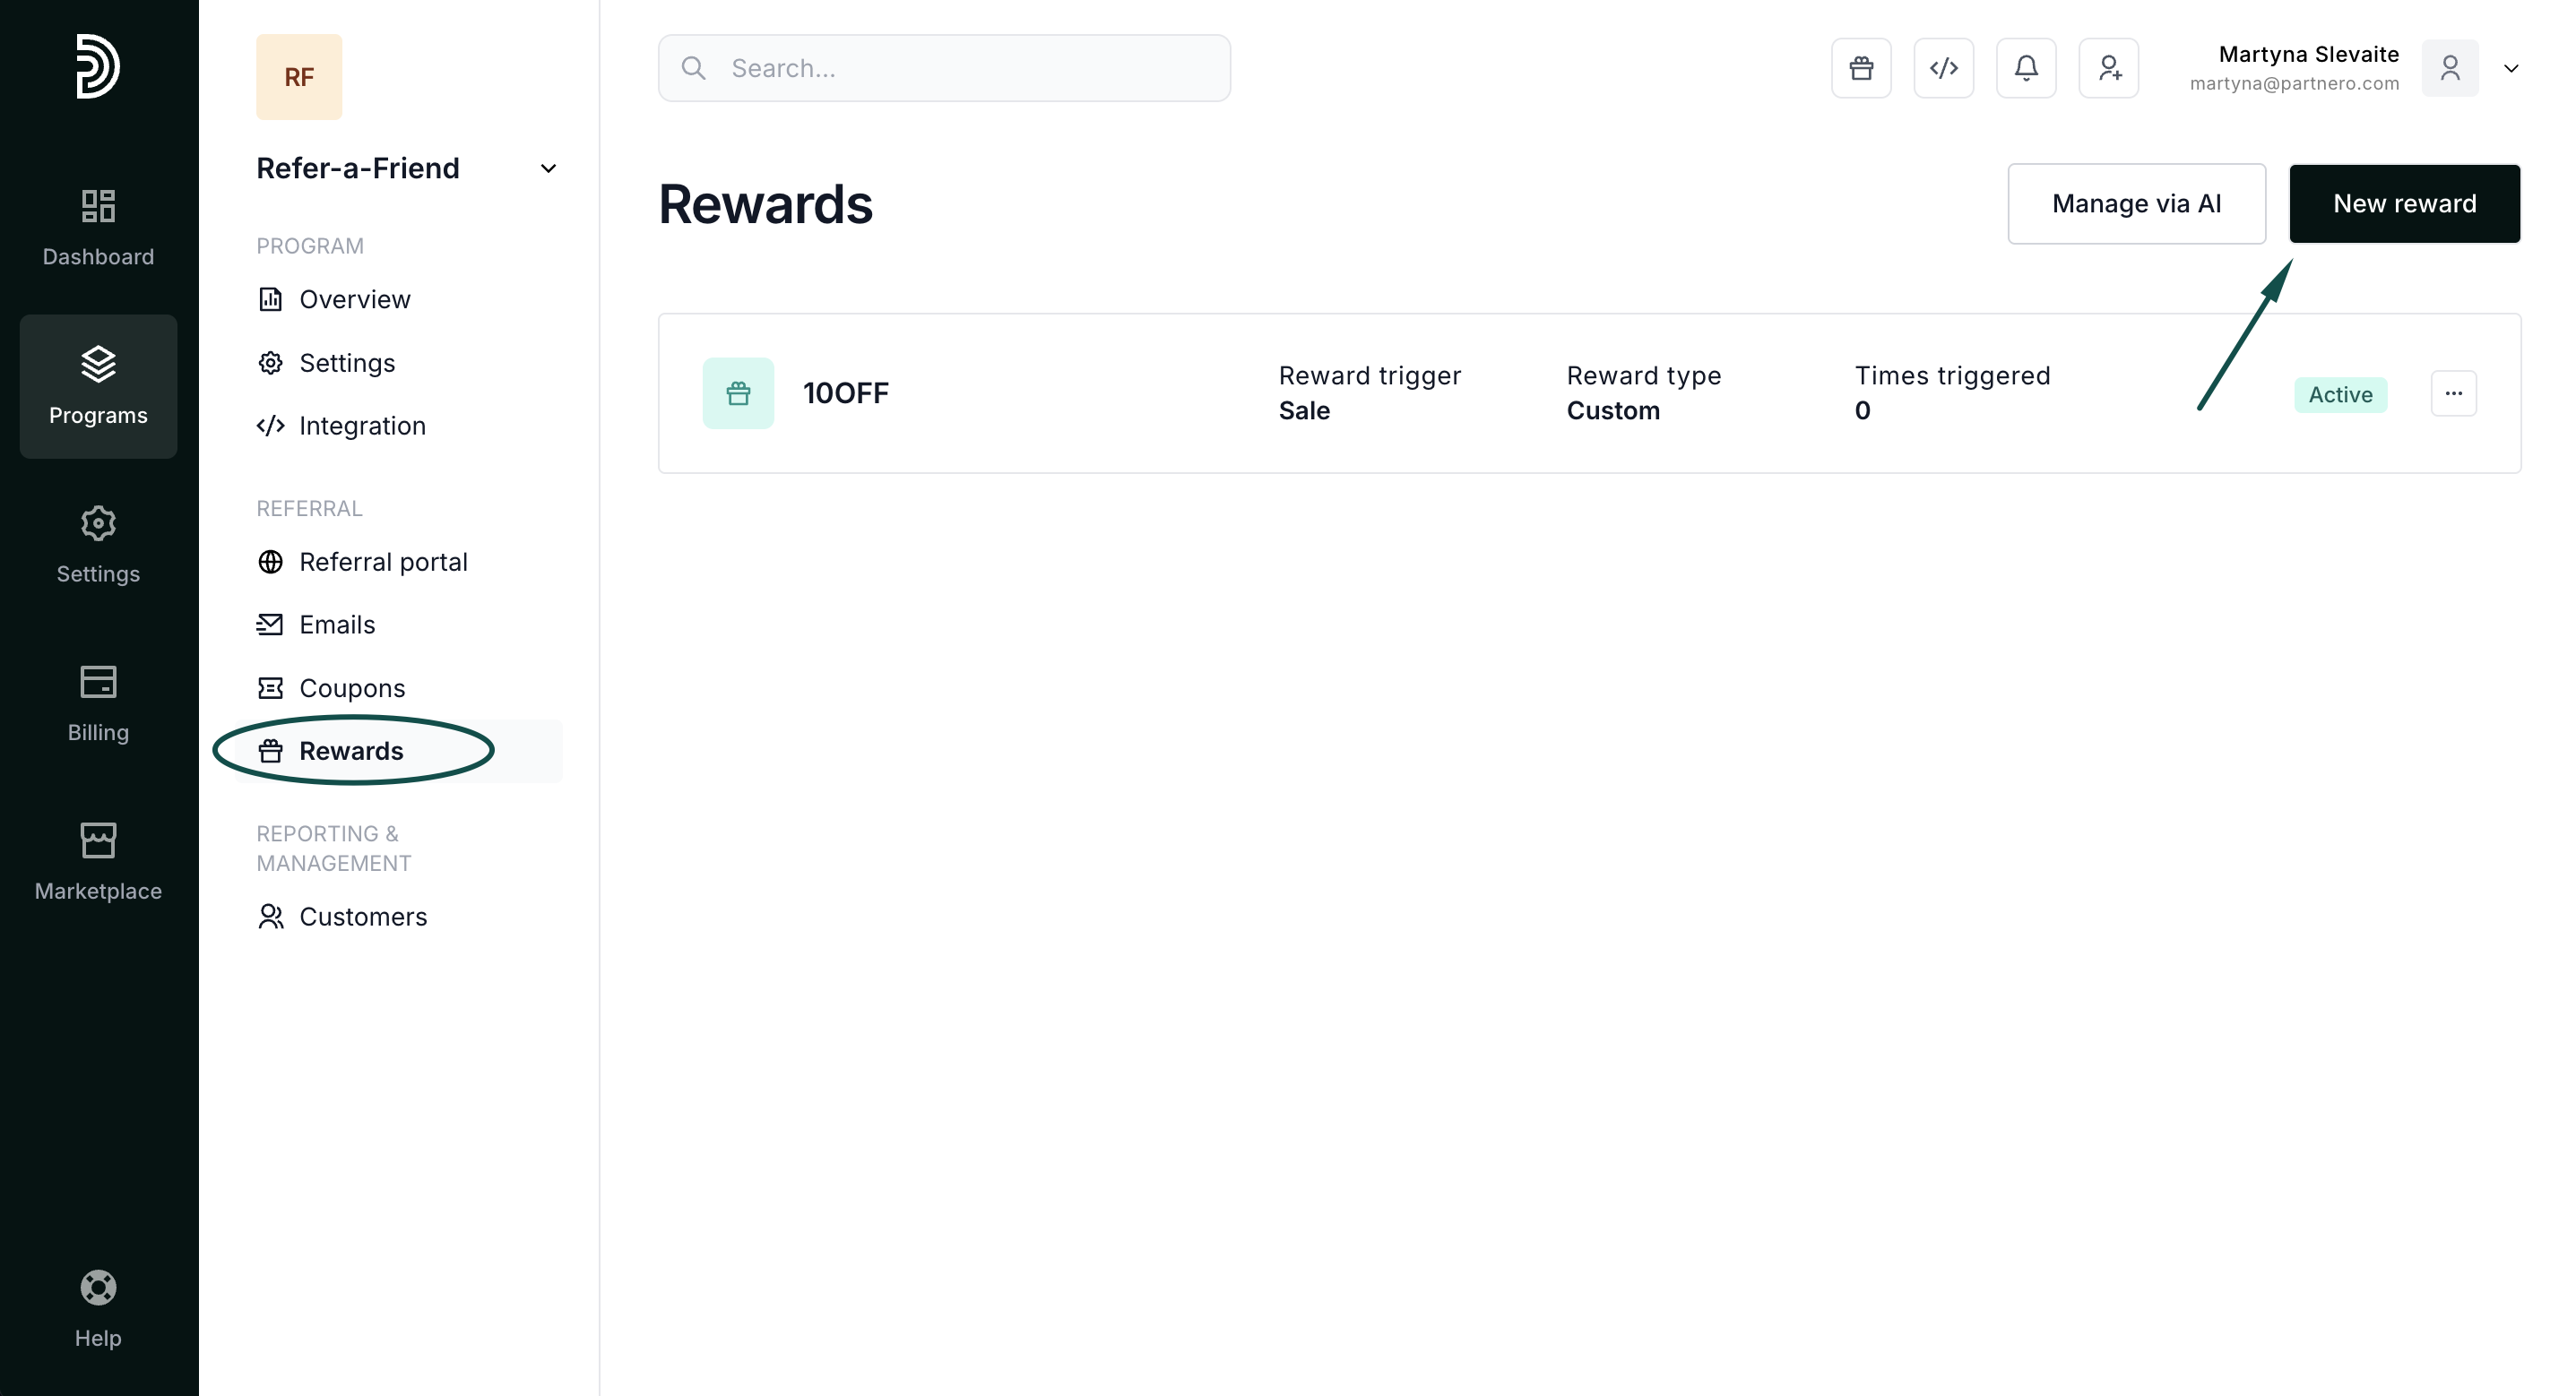Click the code brackets icon in header
This screenshot has width=2576, height=1396.
pyautogui.click(x=1943, y=68)
